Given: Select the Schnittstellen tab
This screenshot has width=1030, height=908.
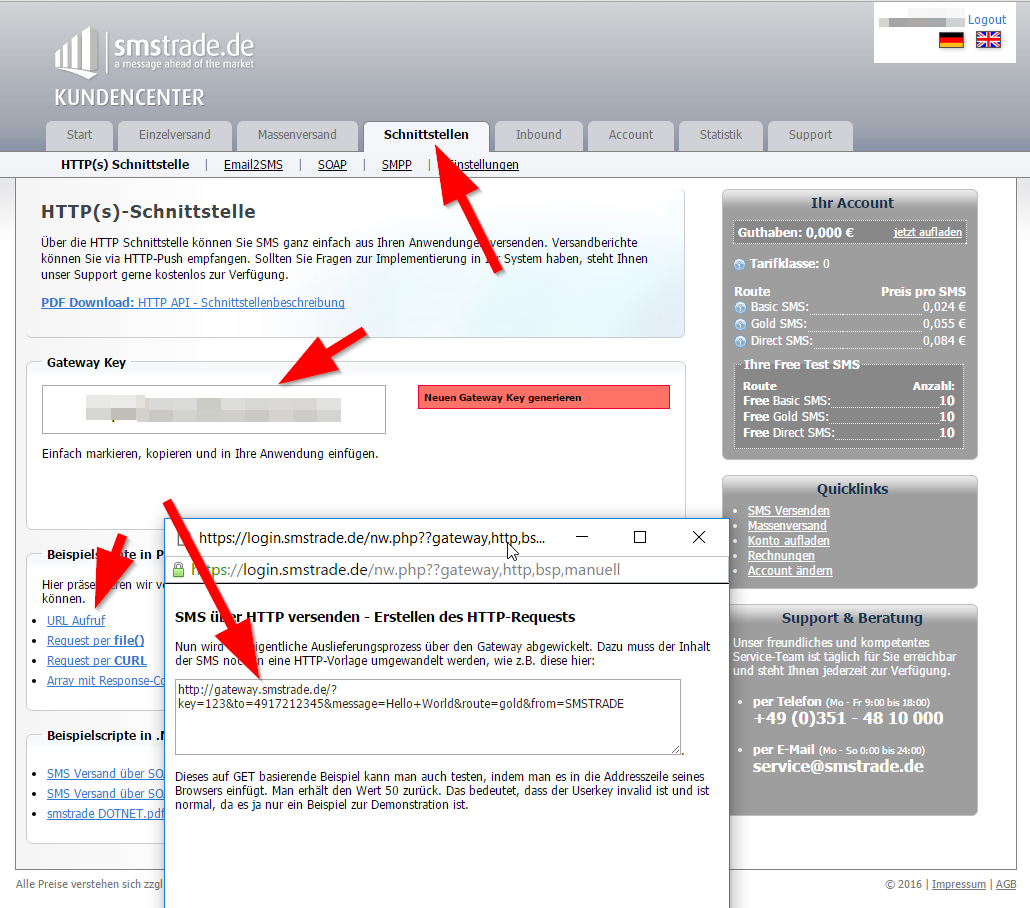Looking at the screenshot, I should (426, 135).
